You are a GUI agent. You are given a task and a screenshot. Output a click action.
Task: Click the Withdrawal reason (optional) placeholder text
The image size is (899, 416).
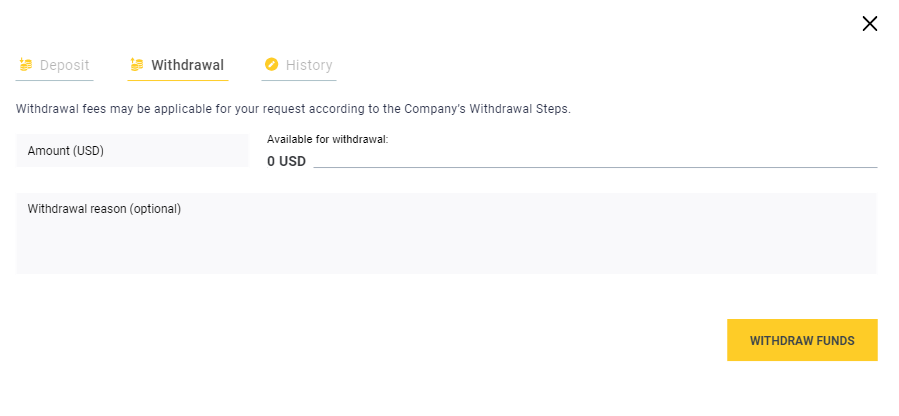[104, 209]
